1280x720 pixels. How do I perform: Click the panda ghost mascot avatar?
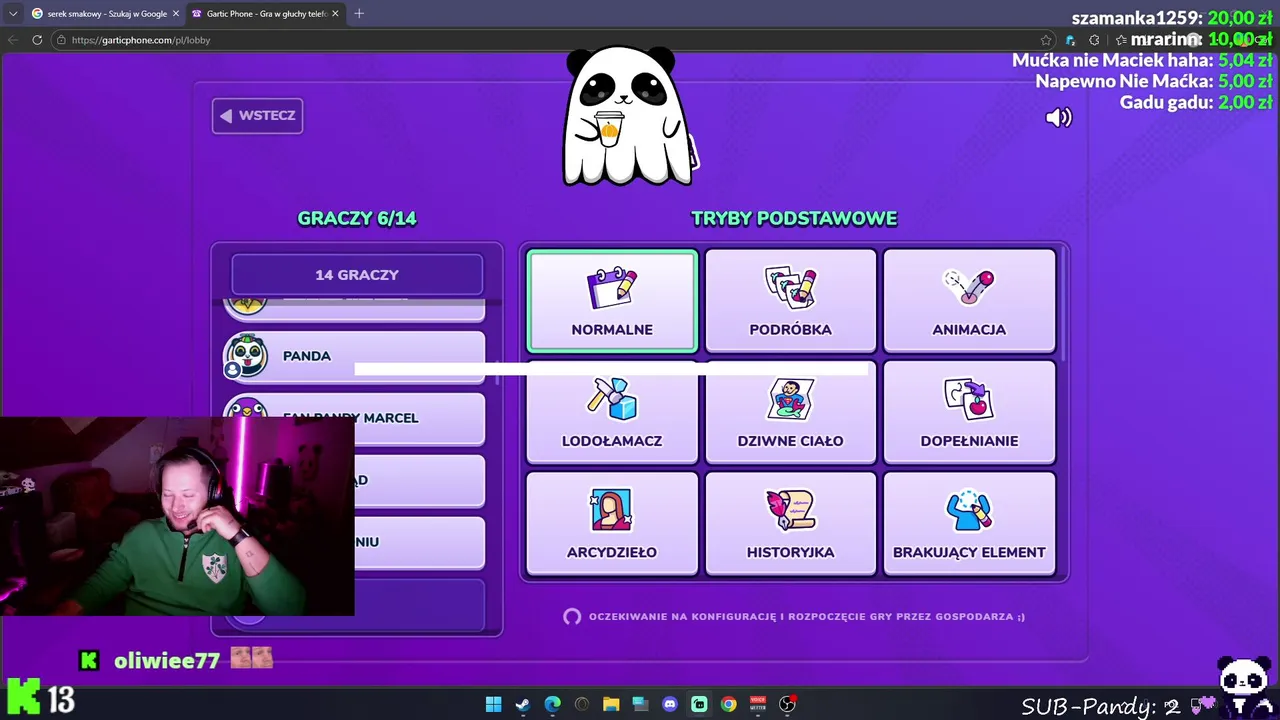tap(627, 115)
